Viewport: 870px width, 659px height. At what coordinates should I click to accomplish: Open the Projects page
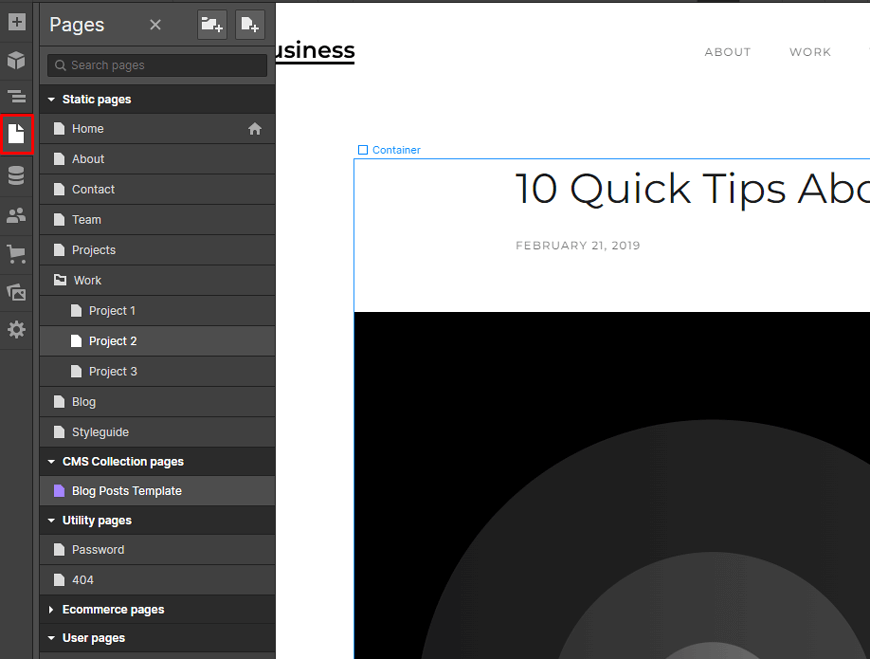[x=158, y=250]
